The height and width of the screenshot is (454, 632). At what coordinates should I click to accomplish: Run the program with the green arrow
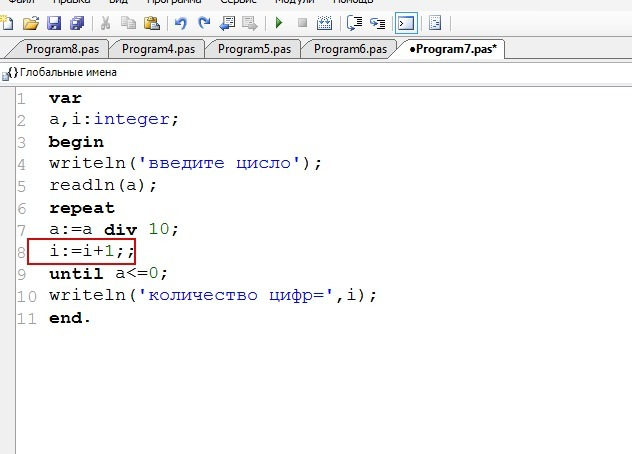[x=279, y=23]
